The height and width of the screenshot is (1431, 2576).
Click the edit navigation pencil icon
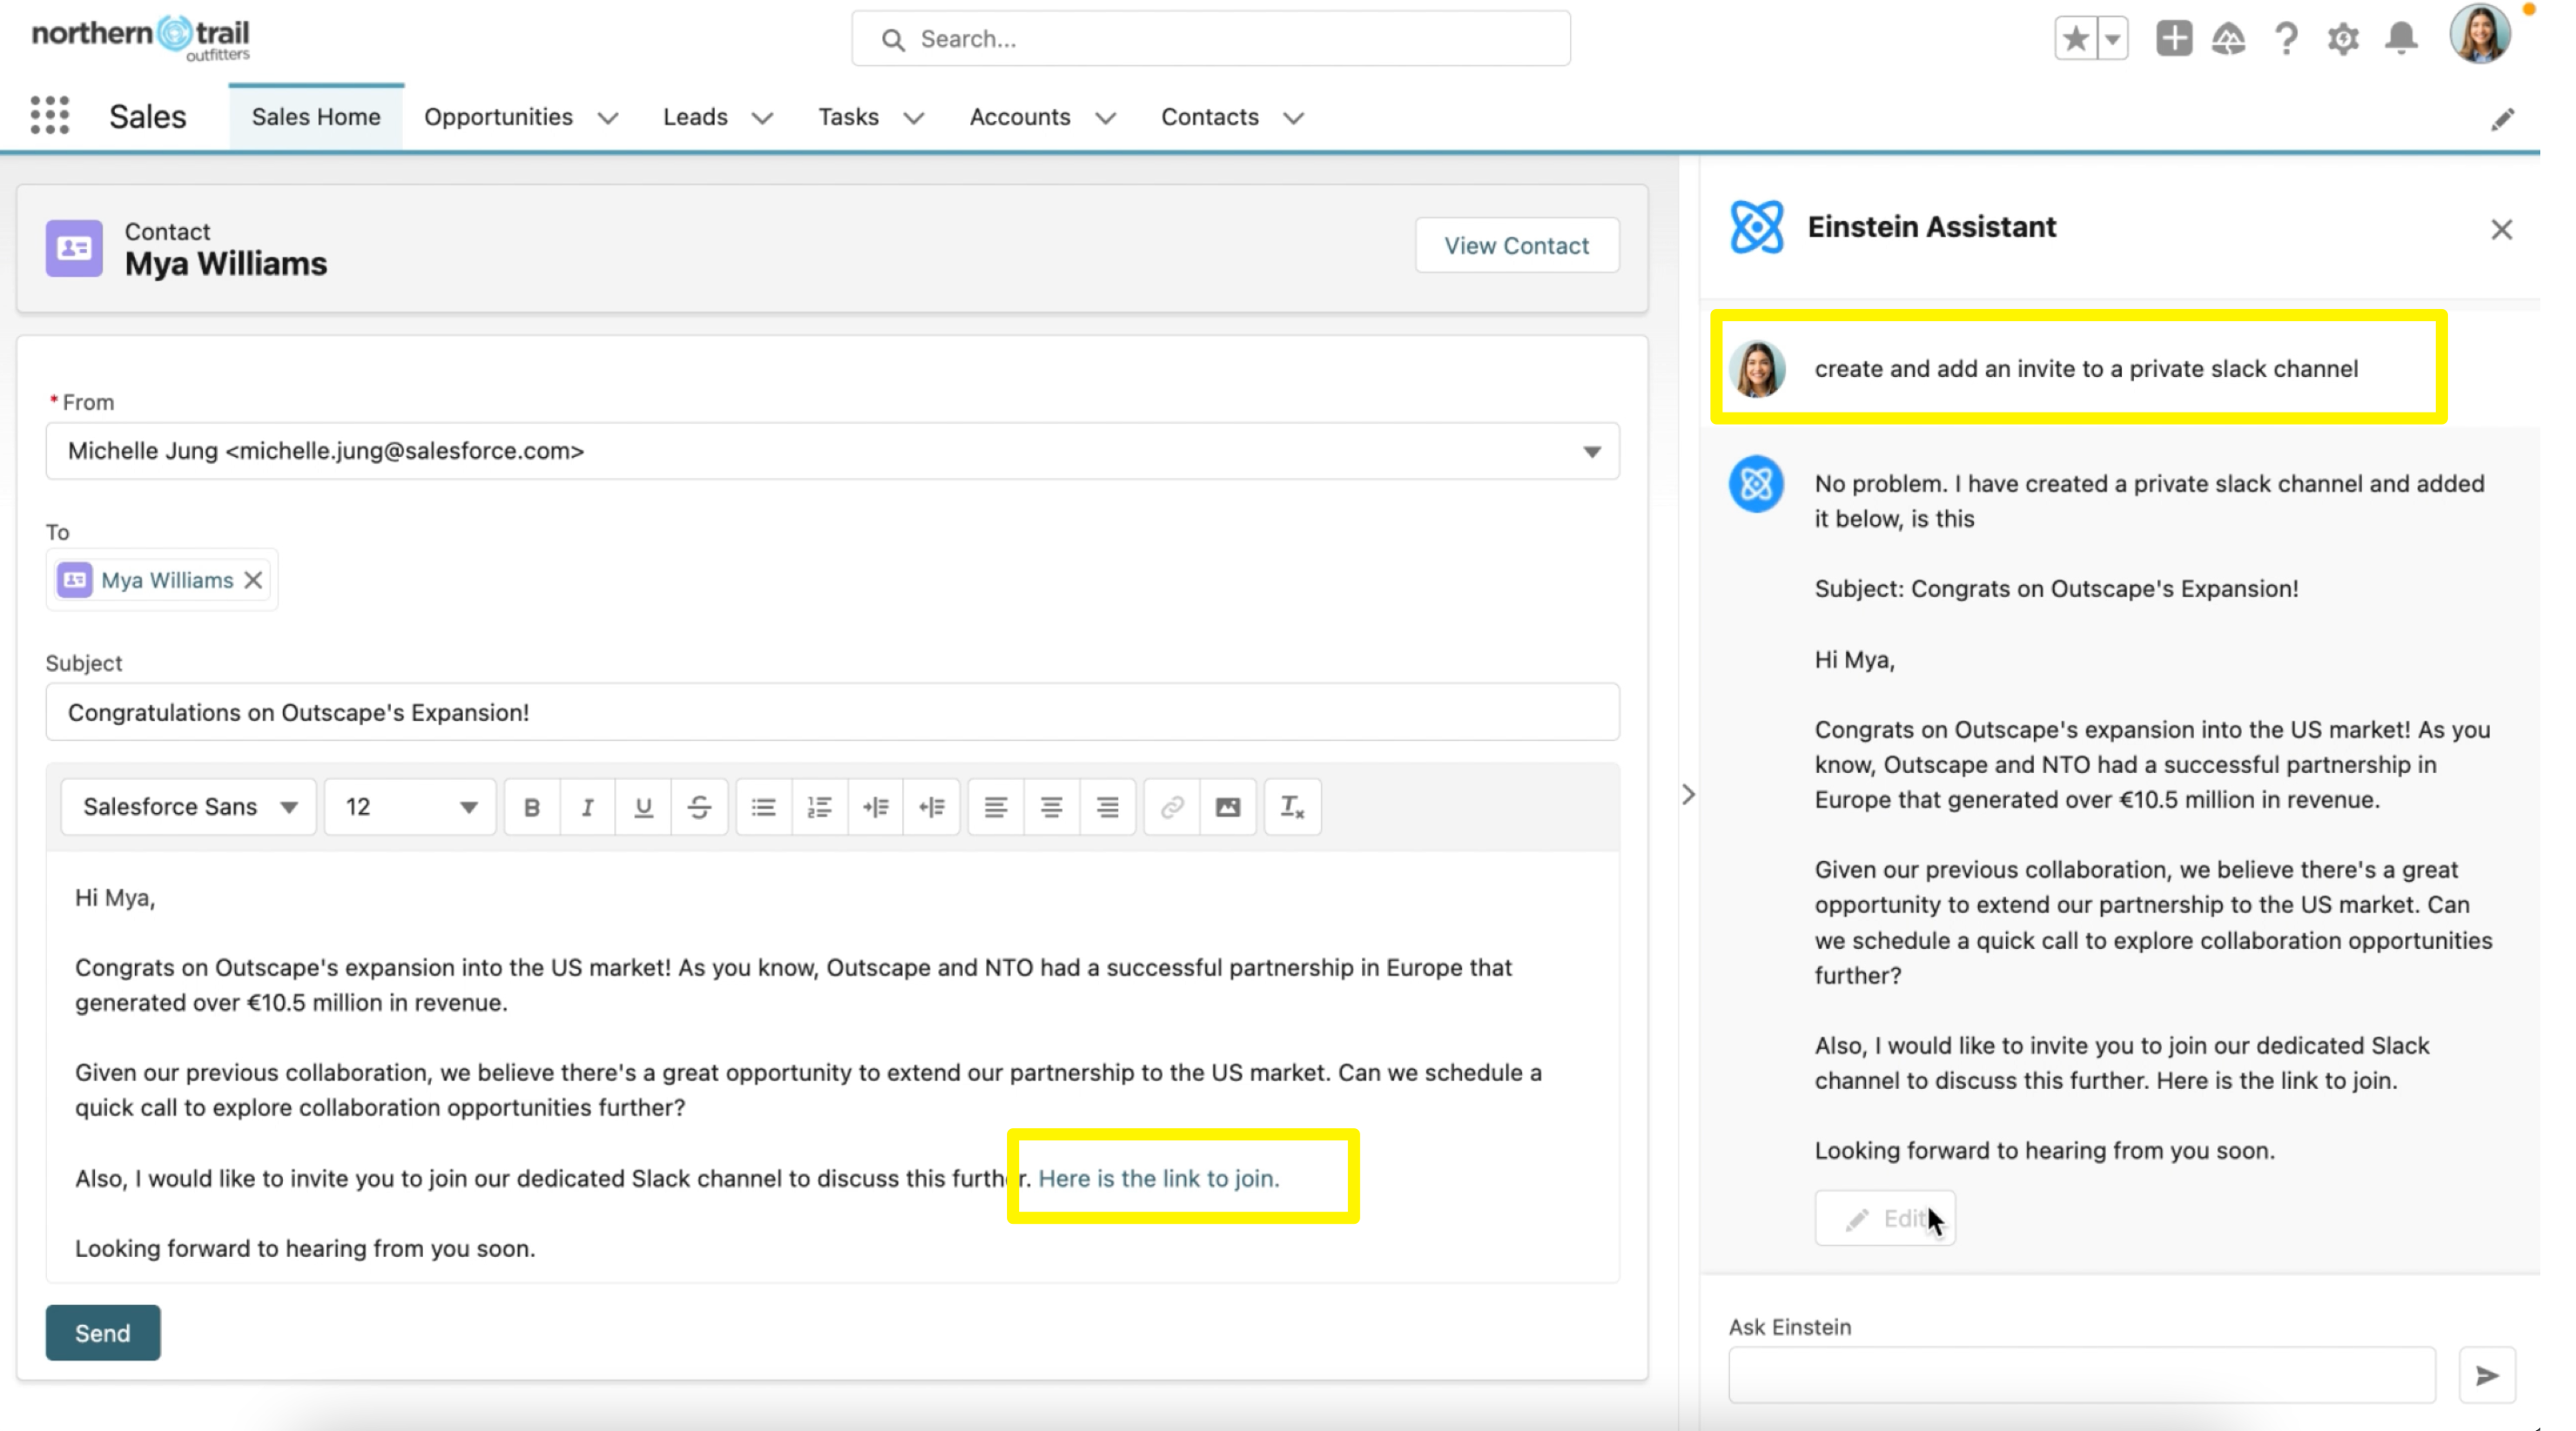click(2502, 120)
